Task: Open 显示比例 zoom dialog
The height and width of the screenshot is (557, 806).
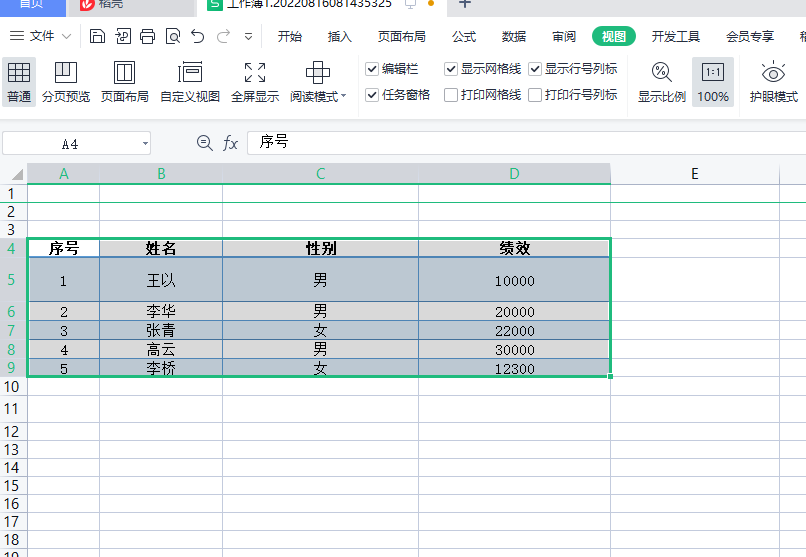Action: pyautogui.click(x=662, y=82)
